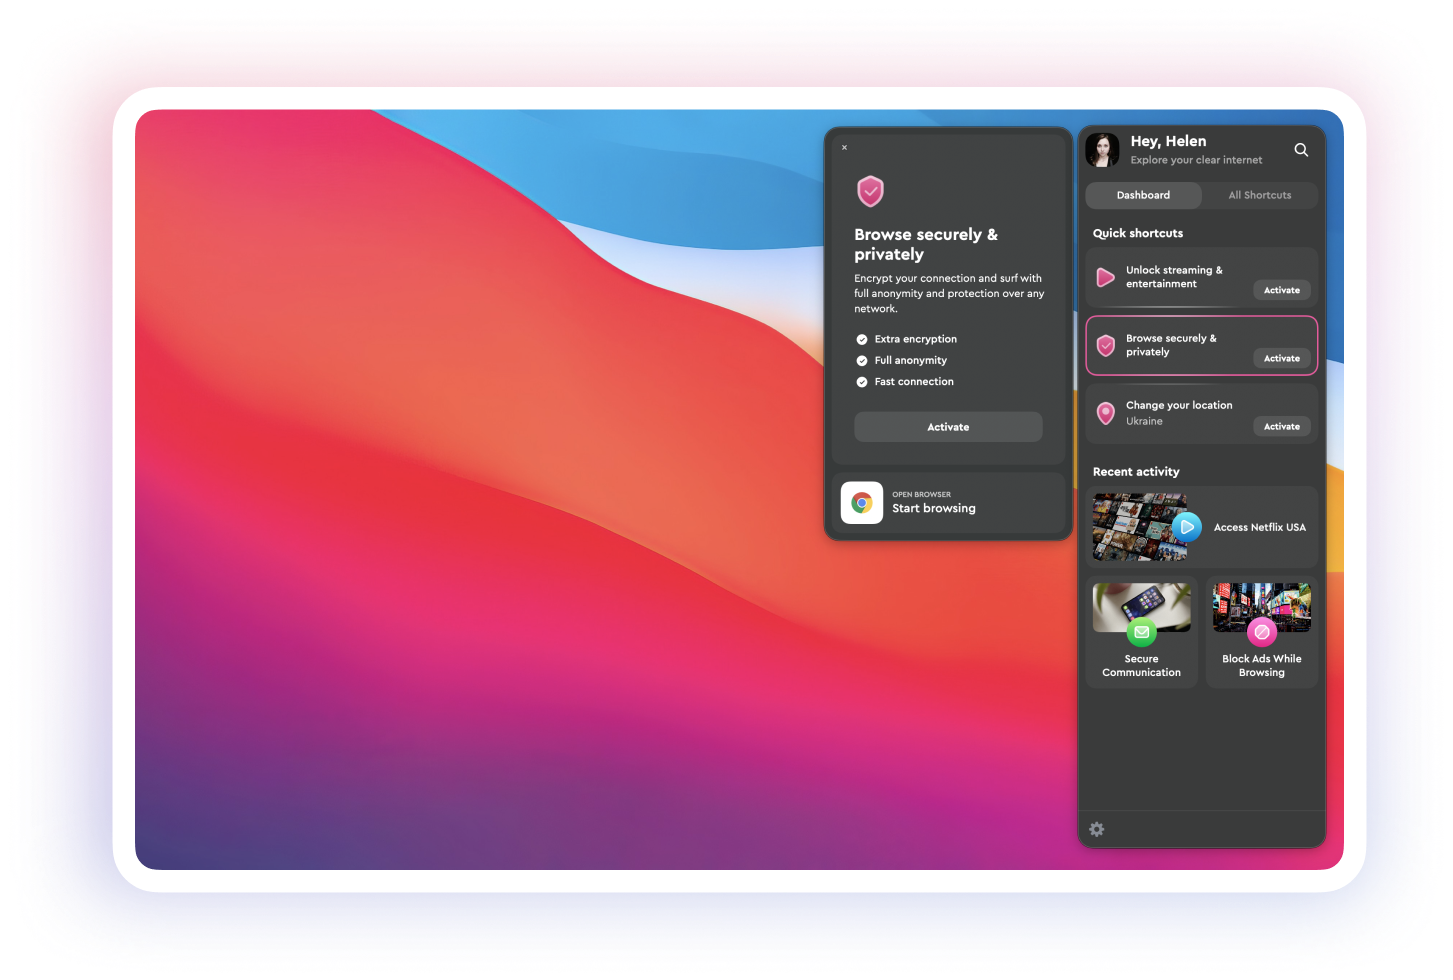The image size is (1453, 980).
Task: Click 'Encrypt your connection' description text
Action: (949, 293)
